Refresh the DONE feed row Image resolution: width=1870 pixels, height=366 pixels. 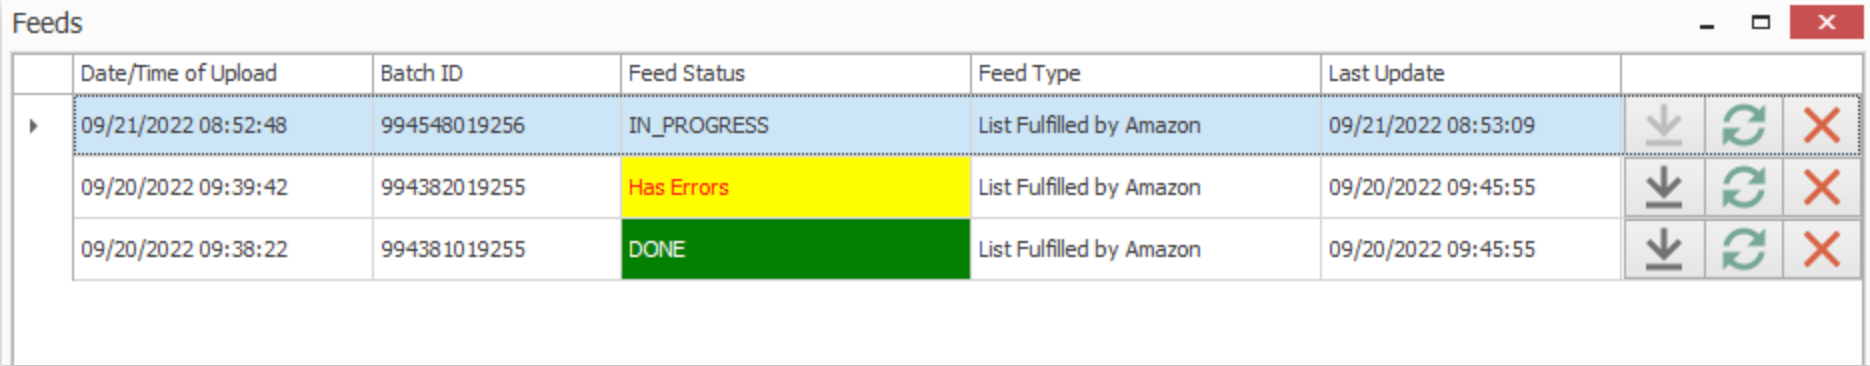click(1743, 249)
